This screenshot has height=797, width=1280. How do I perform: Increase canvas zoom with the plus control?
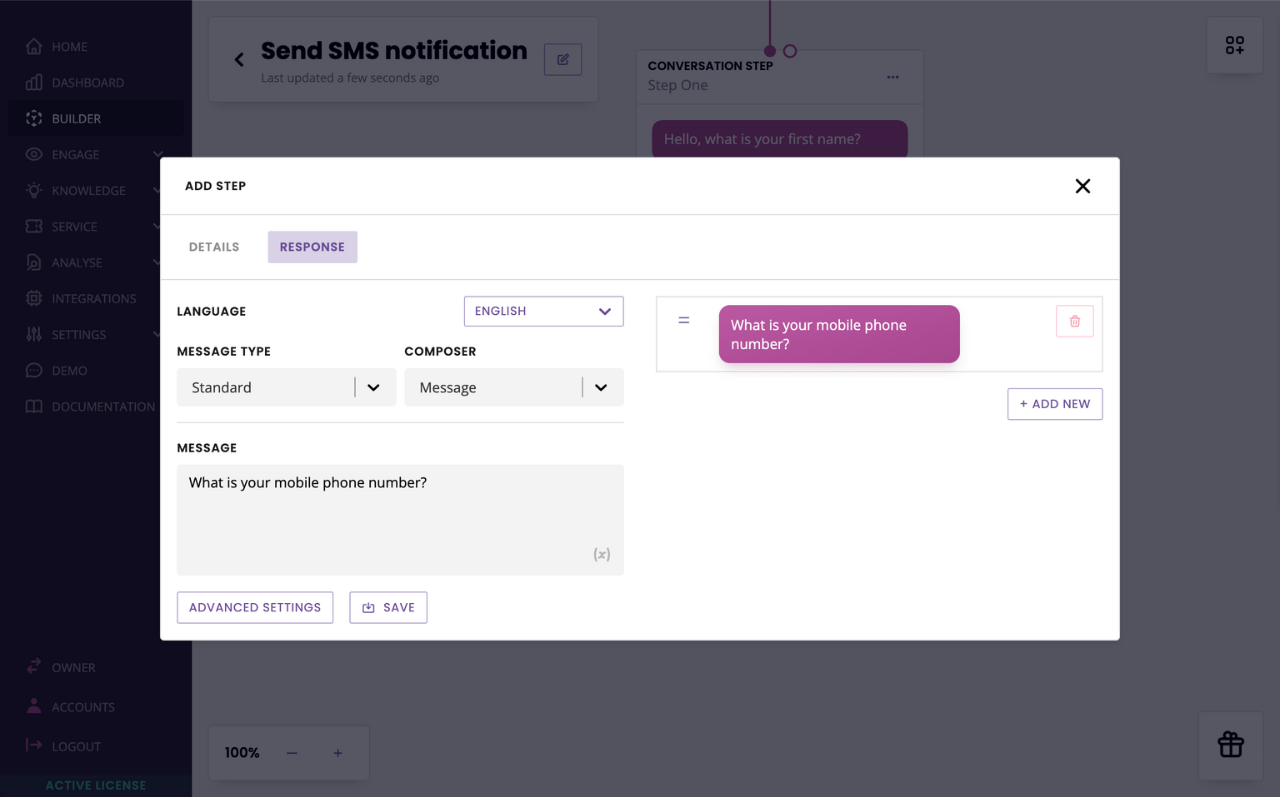click(x=337, y=752)
